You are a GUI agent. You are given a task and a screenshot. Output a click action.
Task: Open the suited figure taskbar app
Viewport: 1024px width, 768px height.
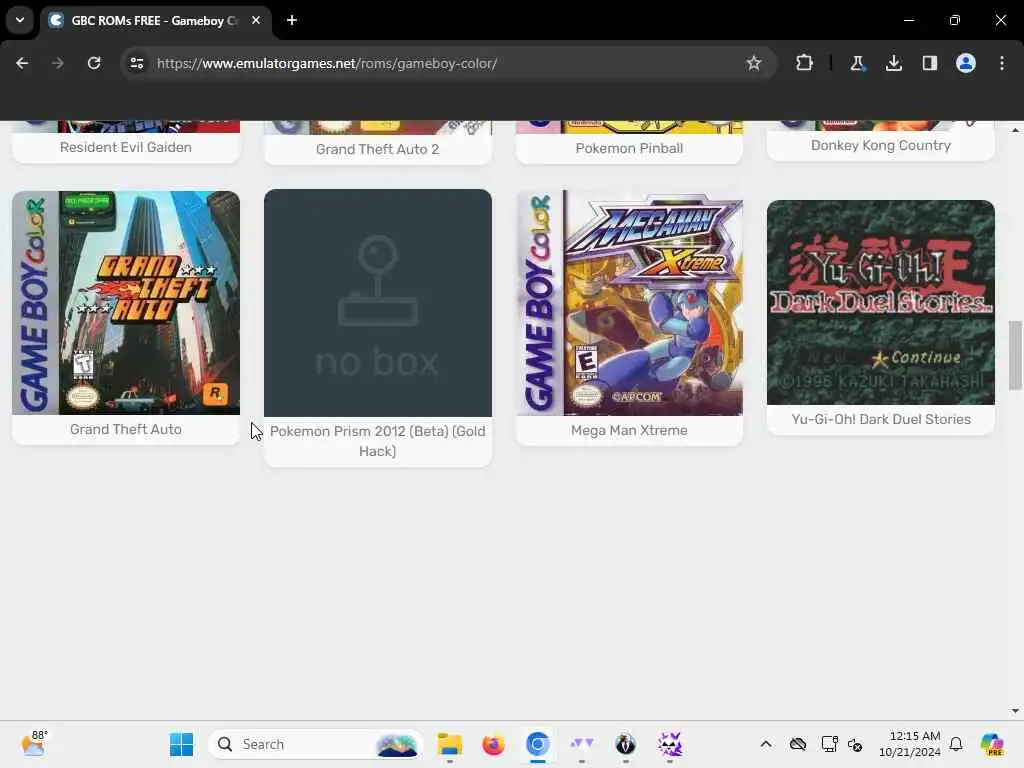click(x=626, y=744)
